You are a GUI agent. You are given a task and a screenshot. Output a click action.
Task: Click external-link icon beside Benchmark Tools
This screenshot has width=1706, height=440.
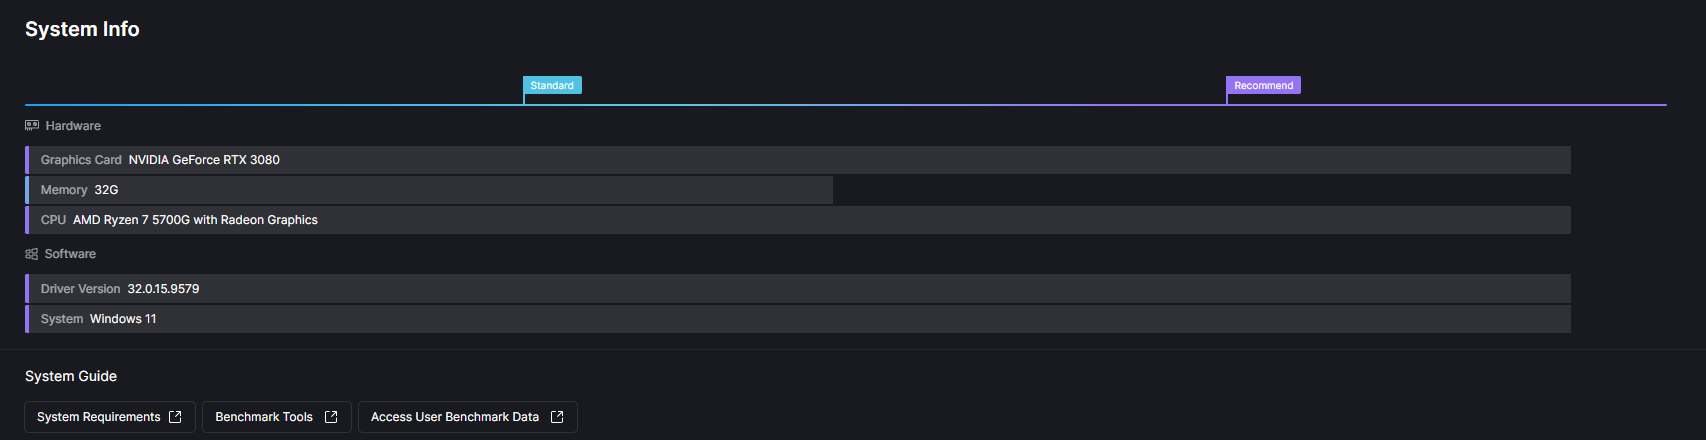331,417
